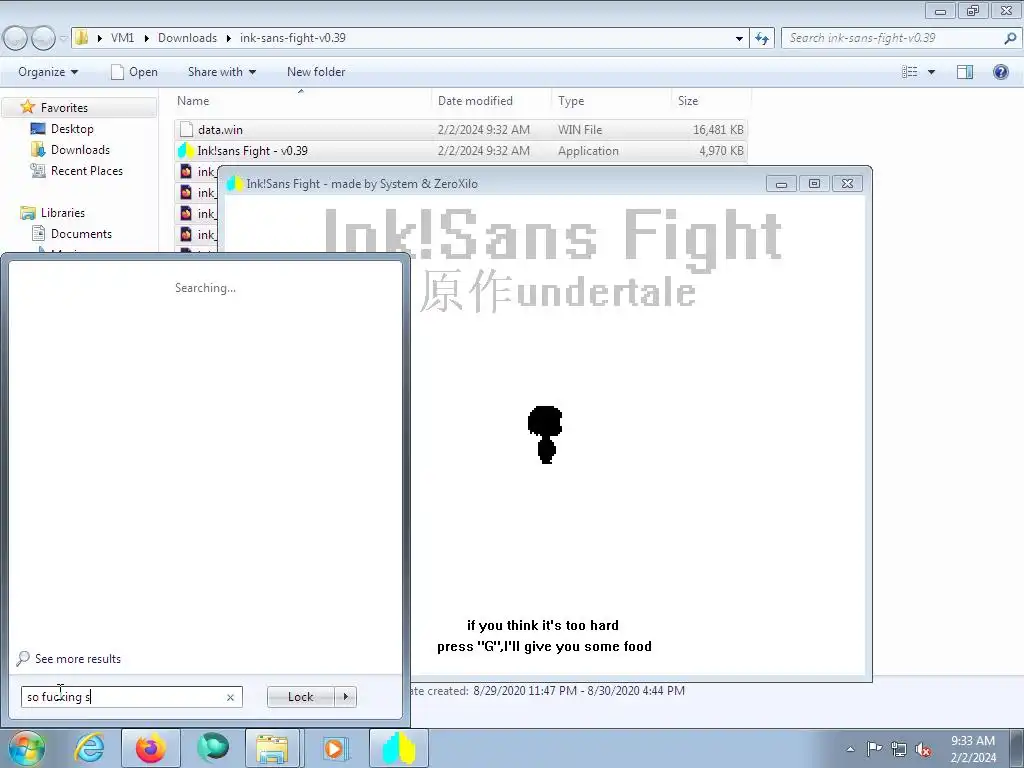
Task: Open Windows Explorer taskbar icon
Action: tap(272, 748)
